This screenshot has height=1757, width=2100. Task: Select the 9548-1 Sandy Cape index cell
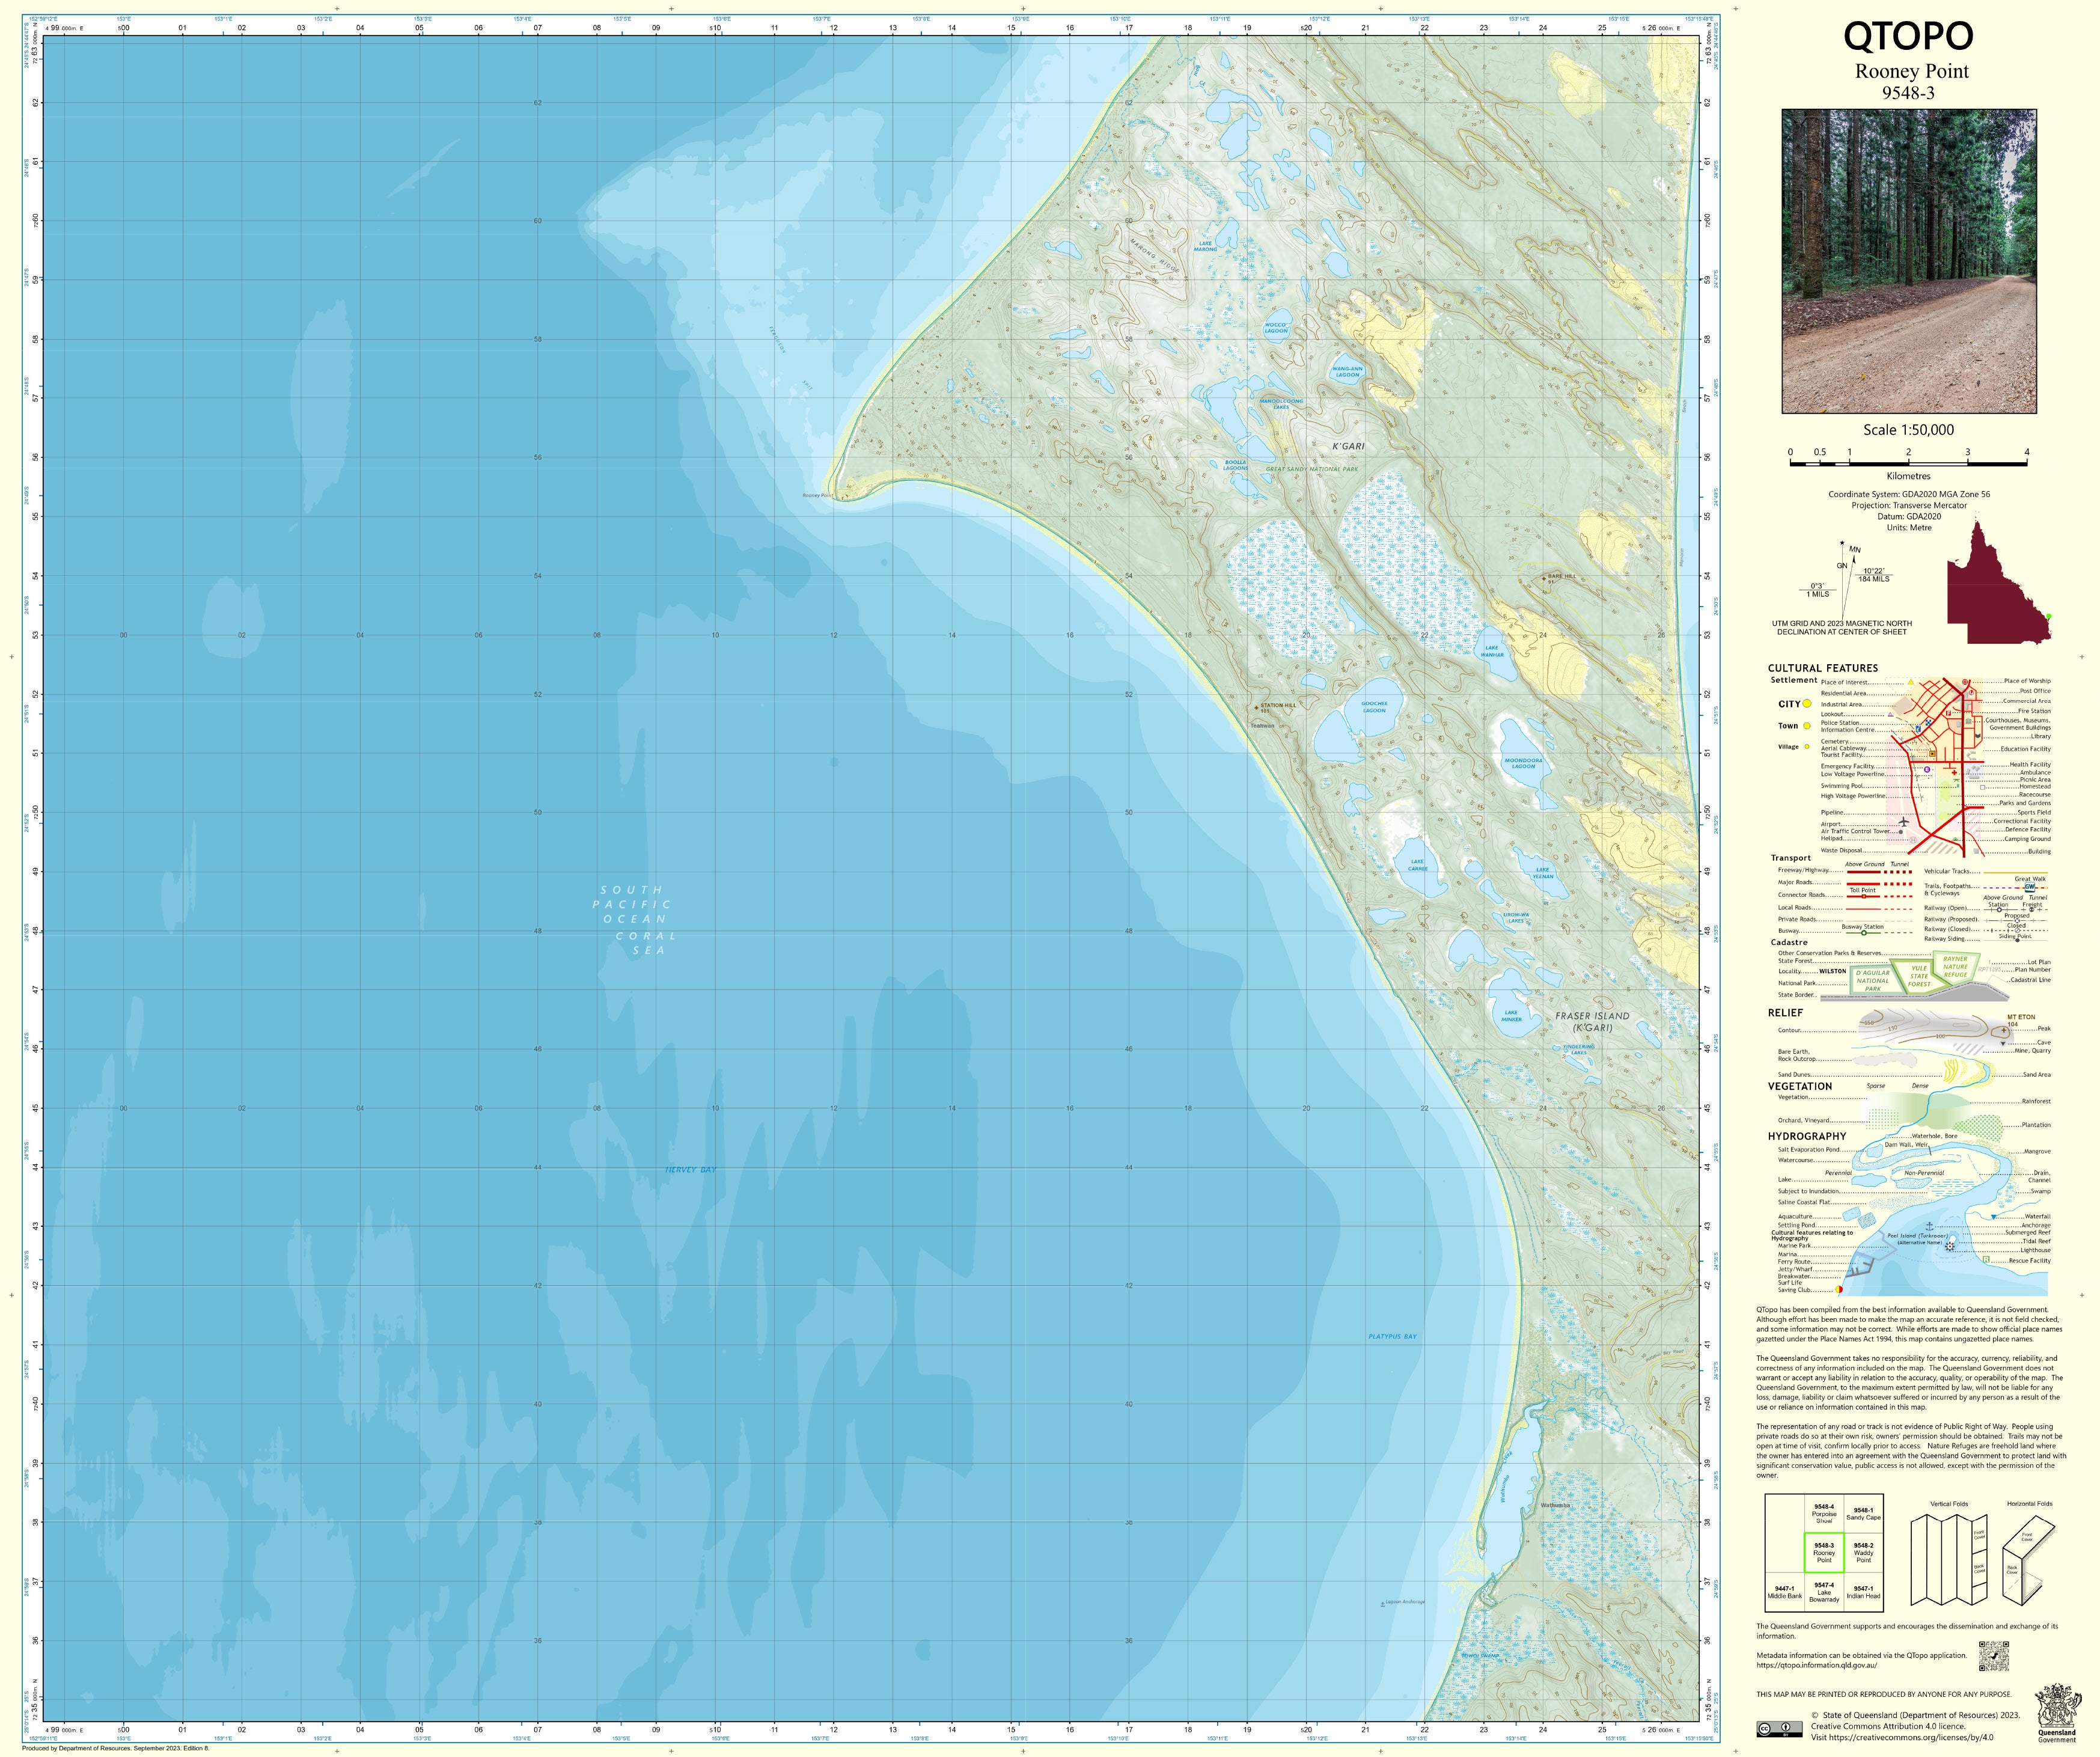1863,1514
